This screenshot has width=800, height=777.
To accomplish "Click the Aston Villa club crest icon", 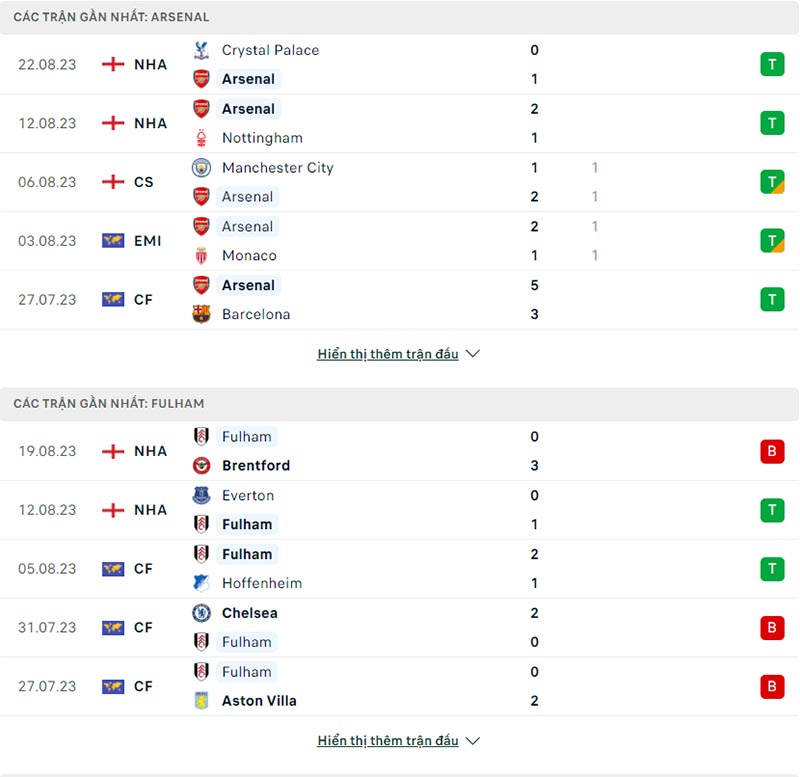I will pos(202,701).
